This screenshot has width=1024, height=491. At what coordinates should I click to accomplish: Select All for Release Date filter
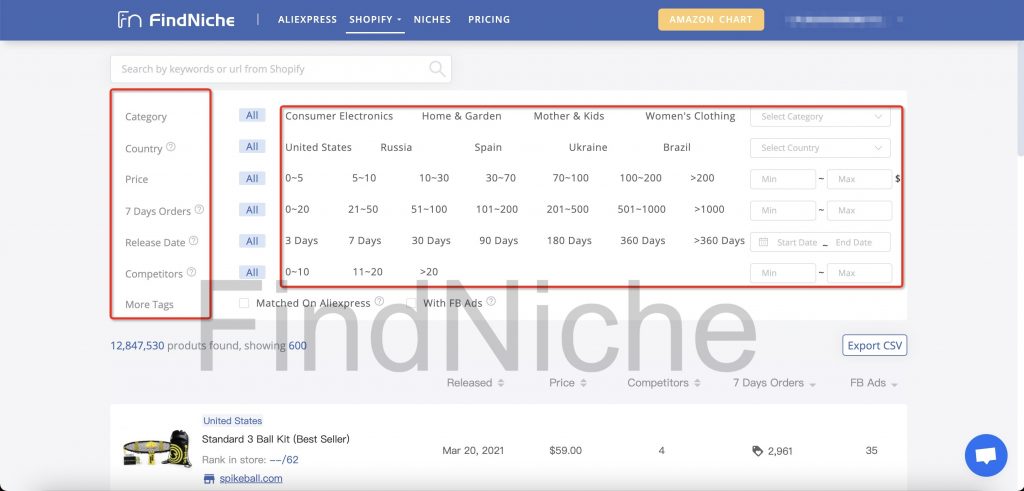[x=252, y=241]
